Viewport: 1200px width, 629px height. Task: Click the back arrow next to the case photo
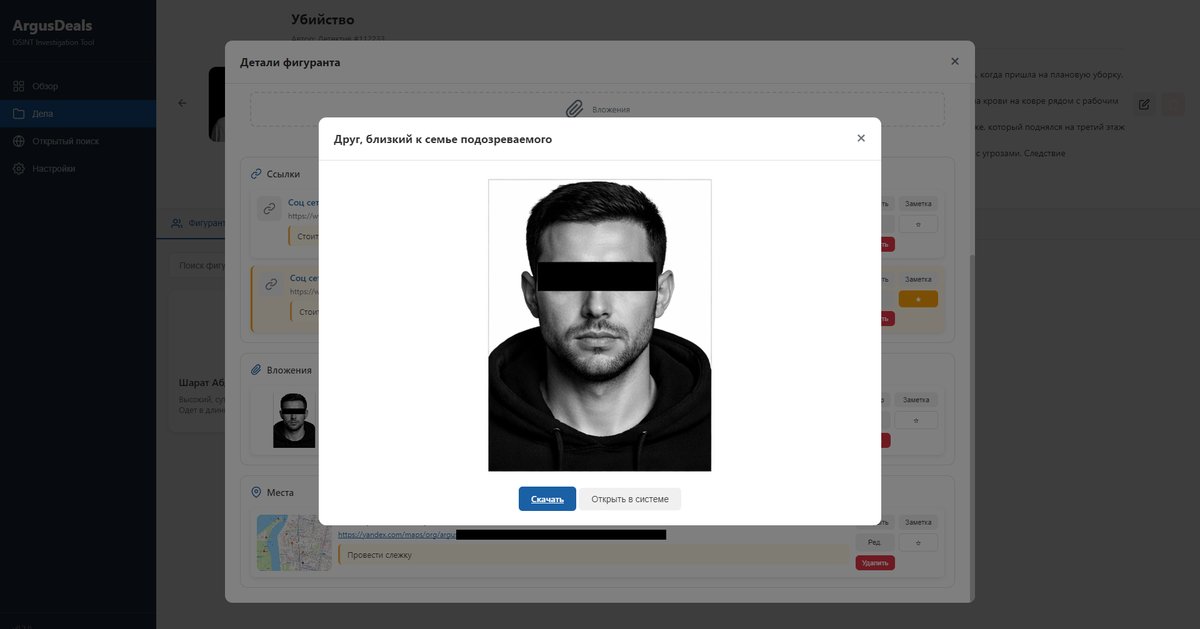click(182, 103)
